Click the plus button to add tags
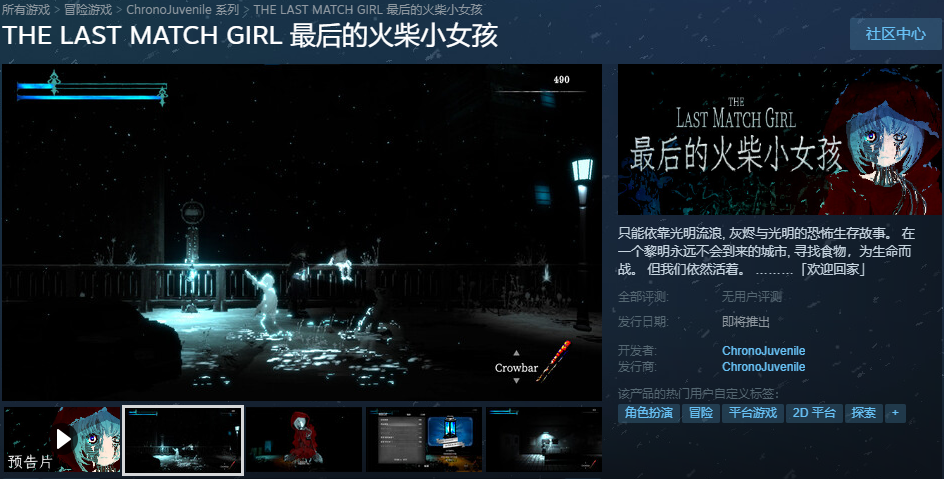944x479 pixels. tap(895, 413)
